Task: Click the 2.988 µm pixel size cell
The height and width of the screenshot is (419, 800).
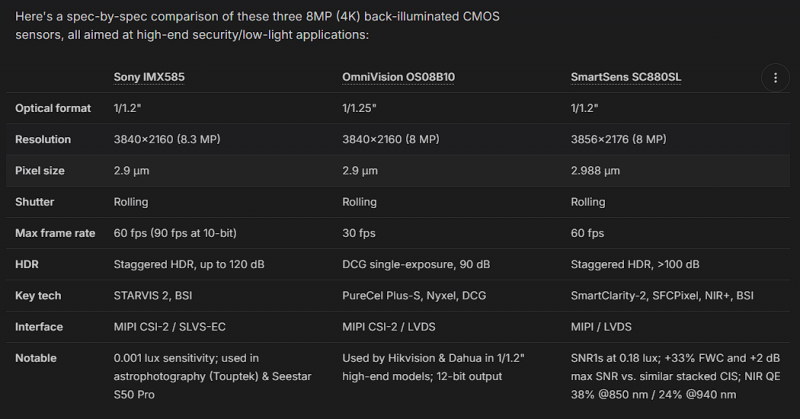Action: coord(595,170)
